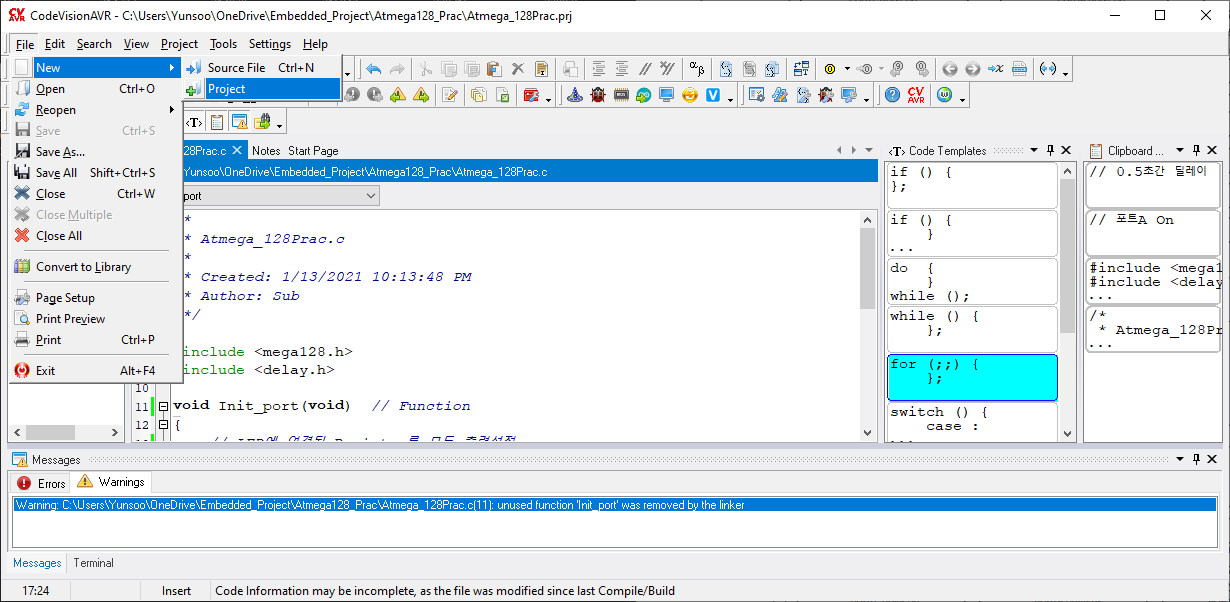Select the for (;;) code template

[972, 377]
